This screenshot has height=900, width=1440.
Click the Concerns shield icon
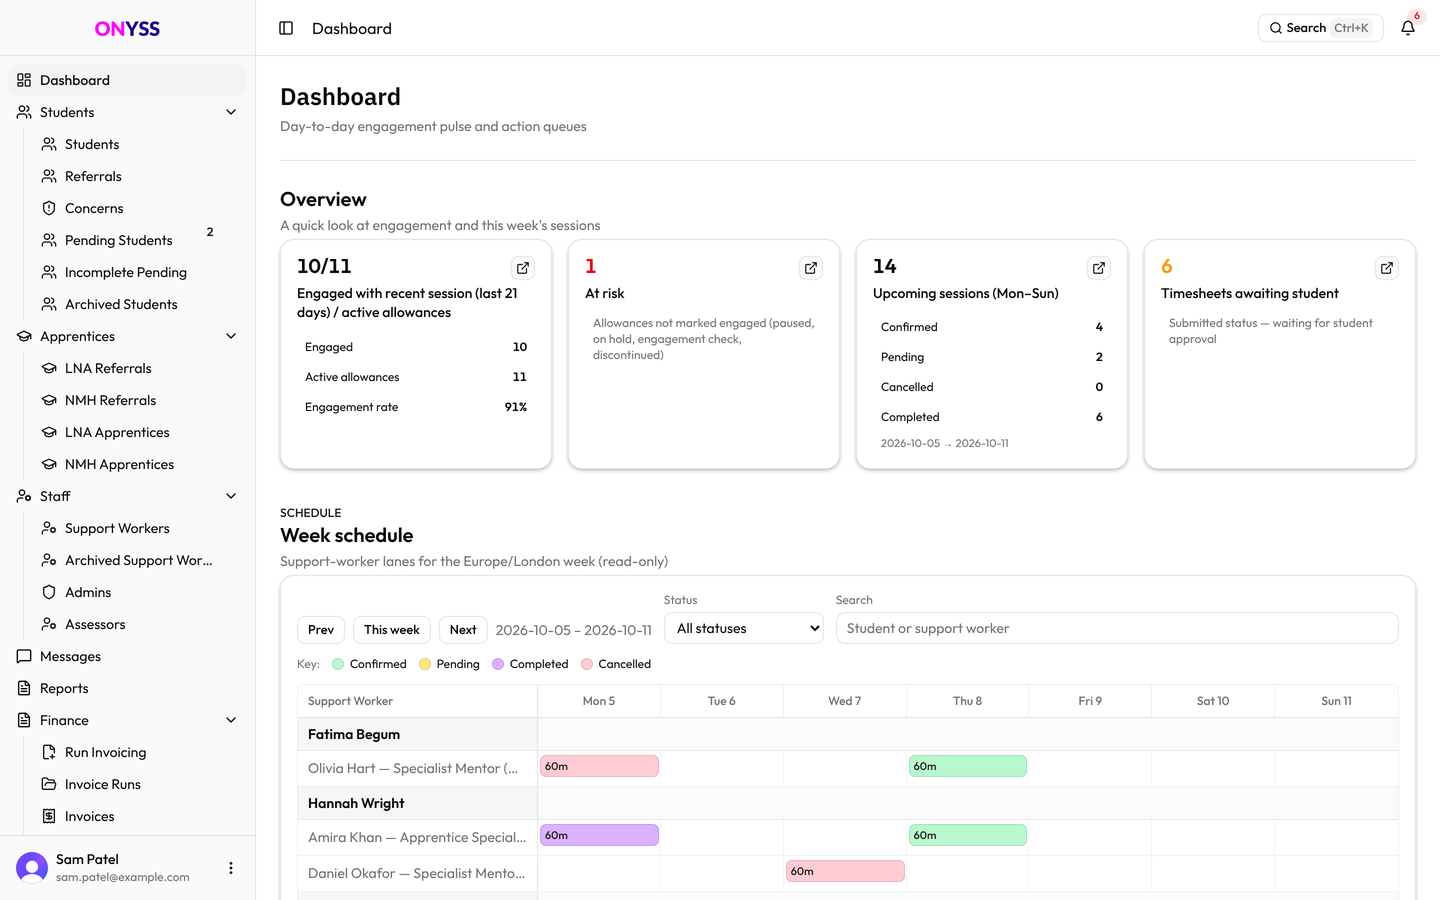coord(49,208)
